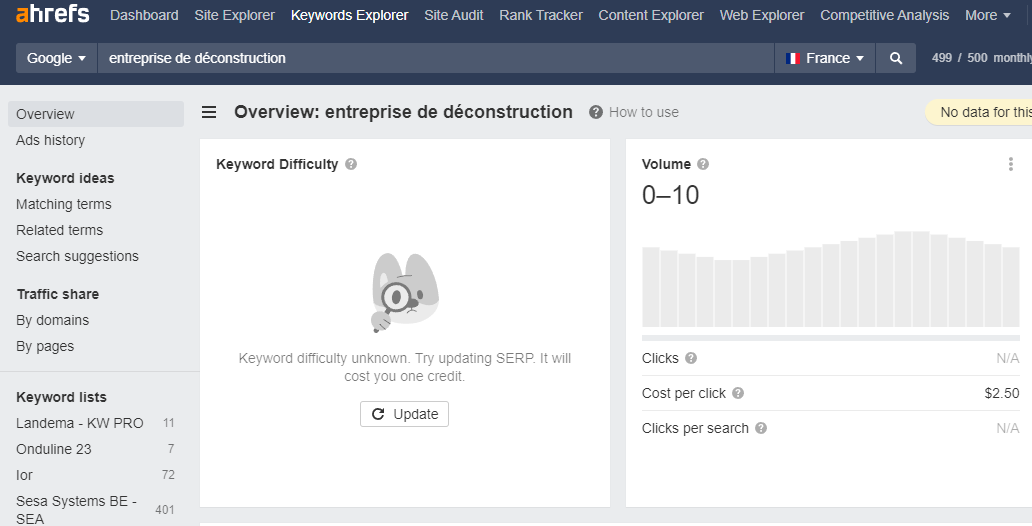The image size is (1032, 526).
Task: Open Ads history in sidebar
Action: click(x=51, y=140)
